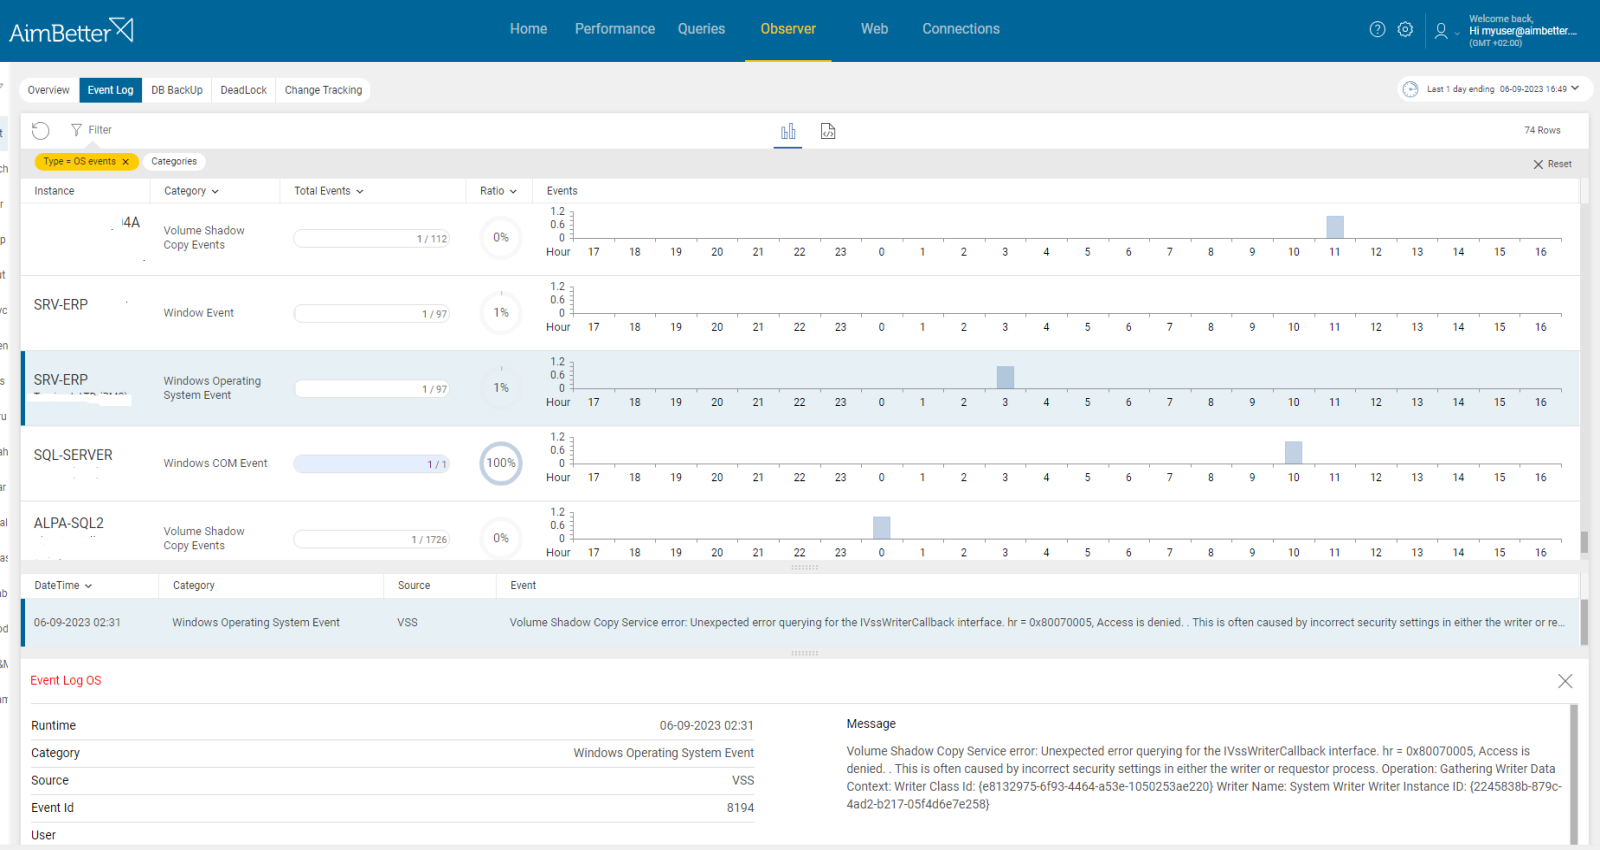Open the Change Tracking tab
The image size is (1600, 850).
323,90
